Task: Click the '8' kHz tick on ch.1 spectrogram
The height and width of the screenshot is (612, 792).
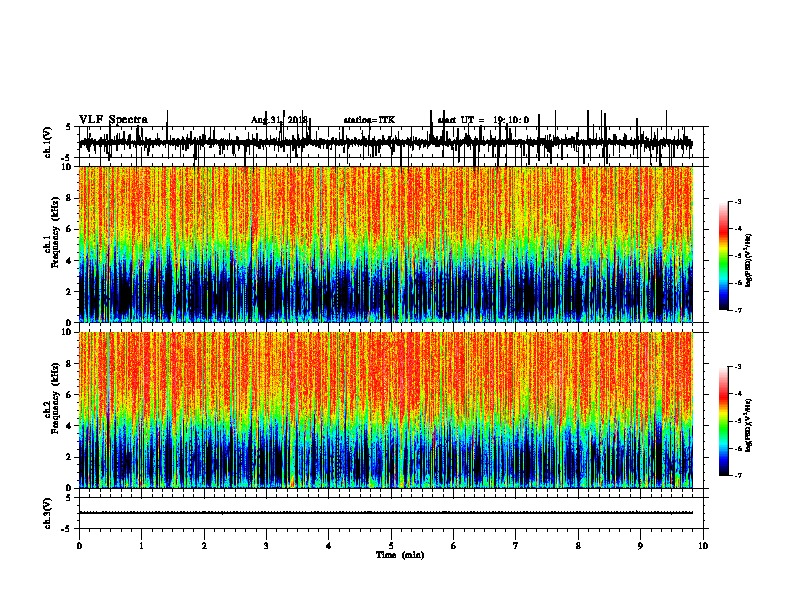Action: pos(69,198)
